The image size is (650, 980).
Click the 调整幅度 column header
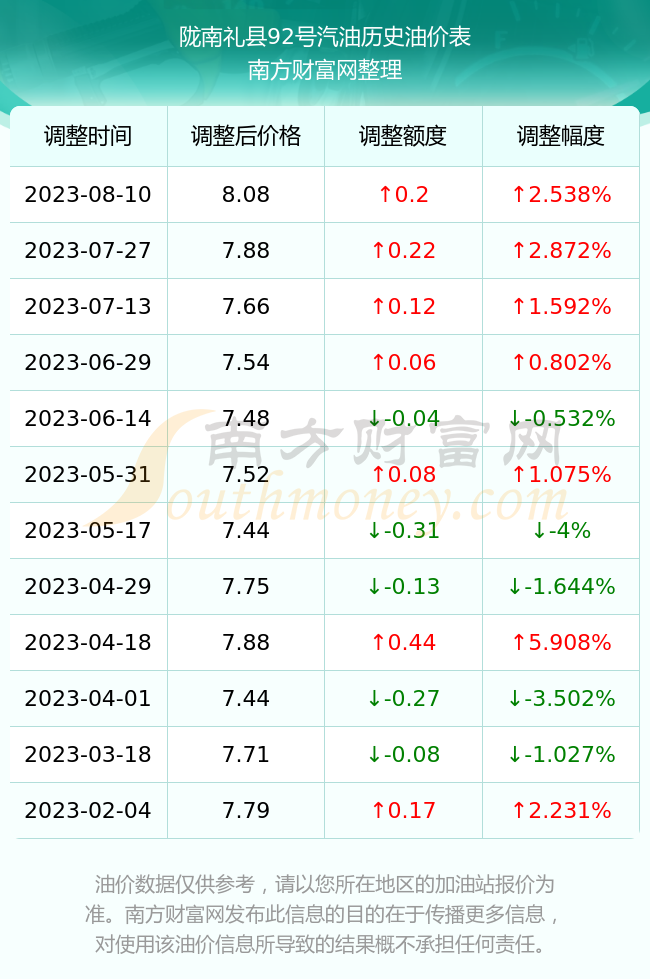(561, 136)
